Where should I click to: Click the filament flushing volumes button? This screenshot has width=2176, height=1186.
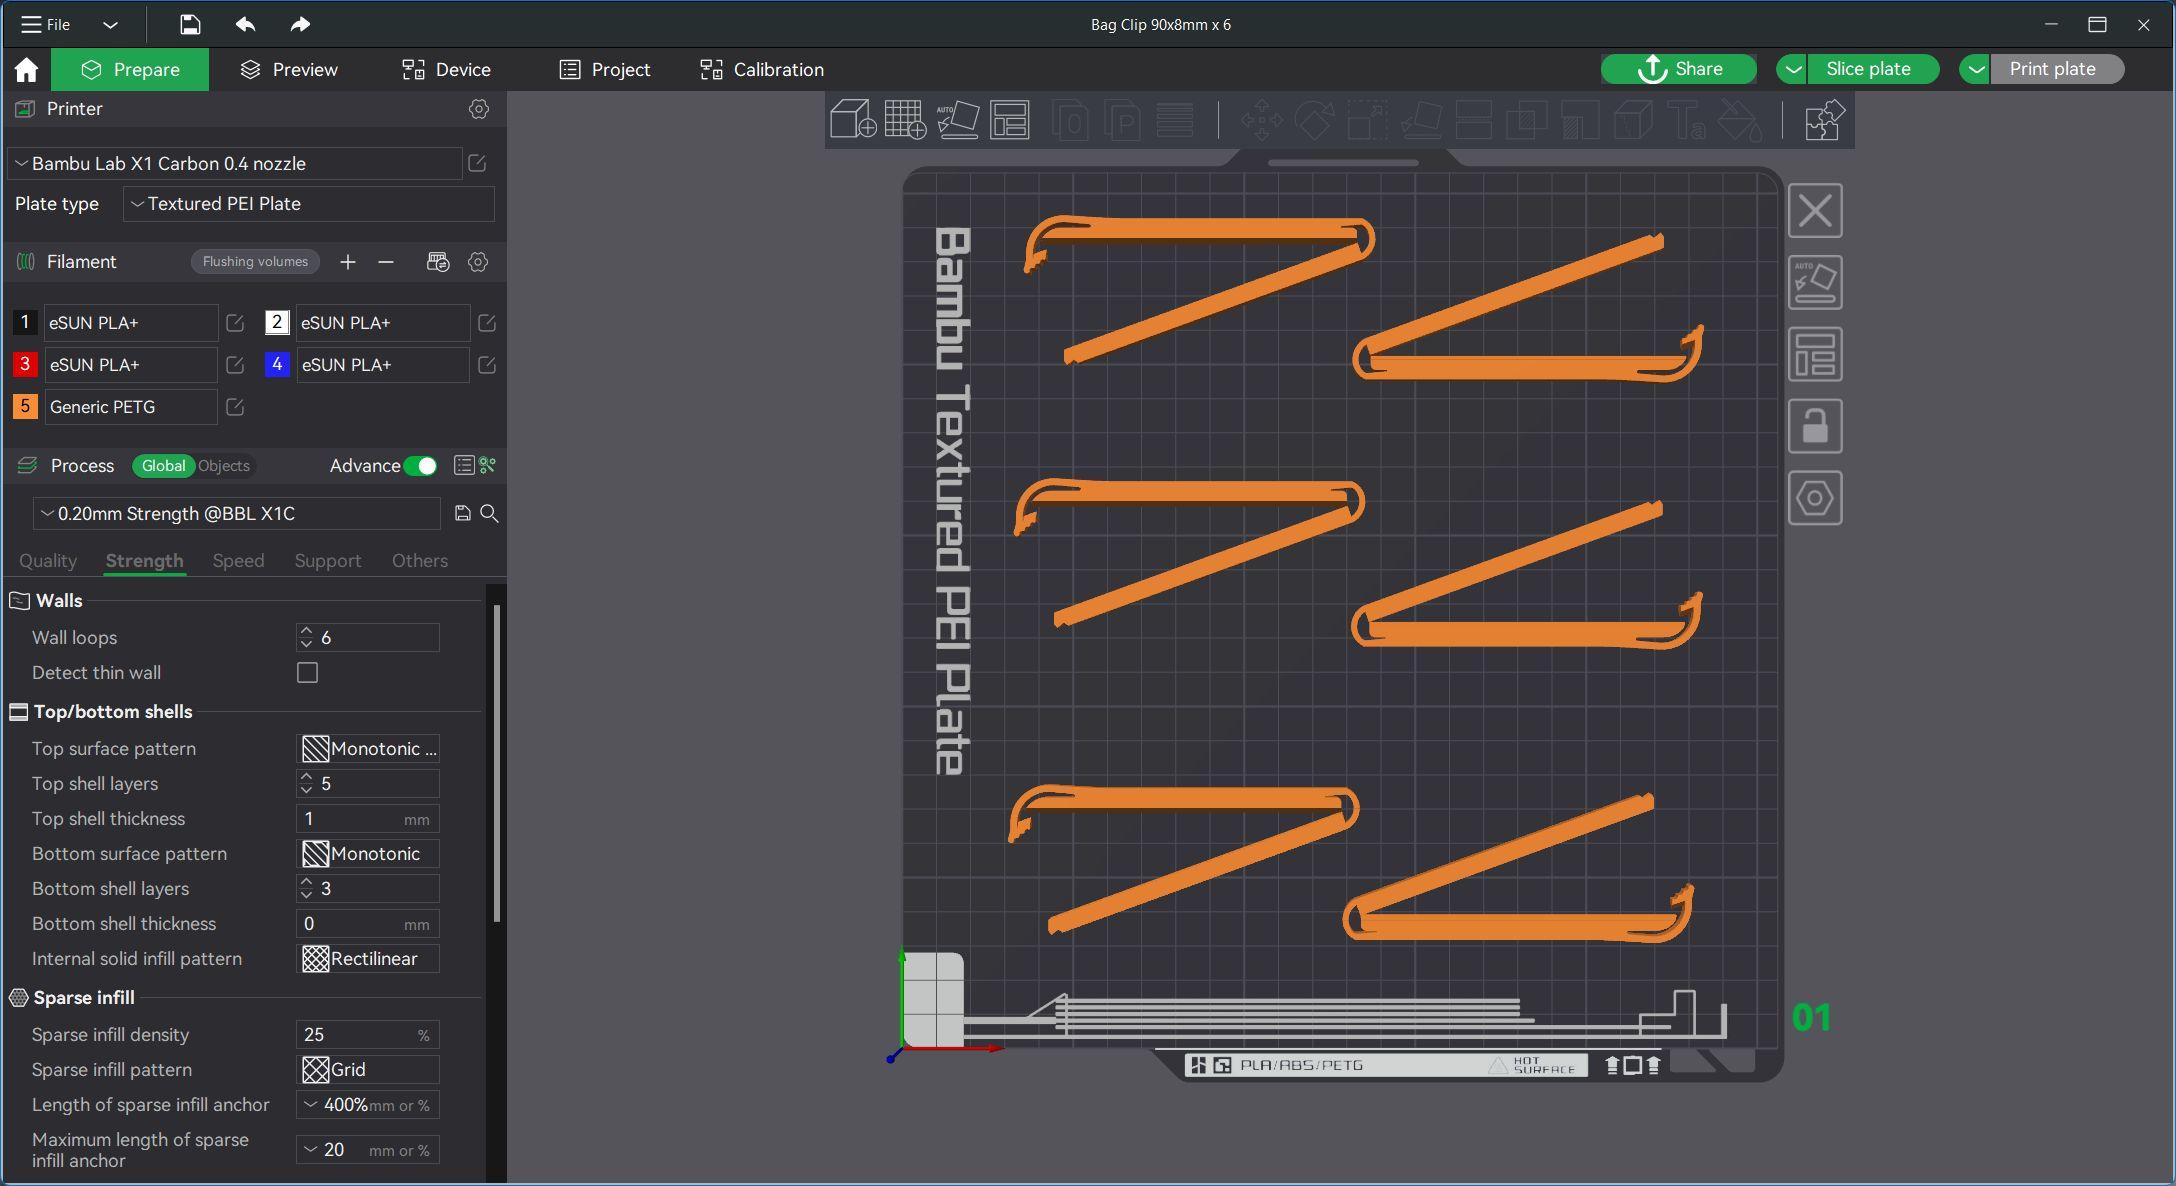coord(256,261)
